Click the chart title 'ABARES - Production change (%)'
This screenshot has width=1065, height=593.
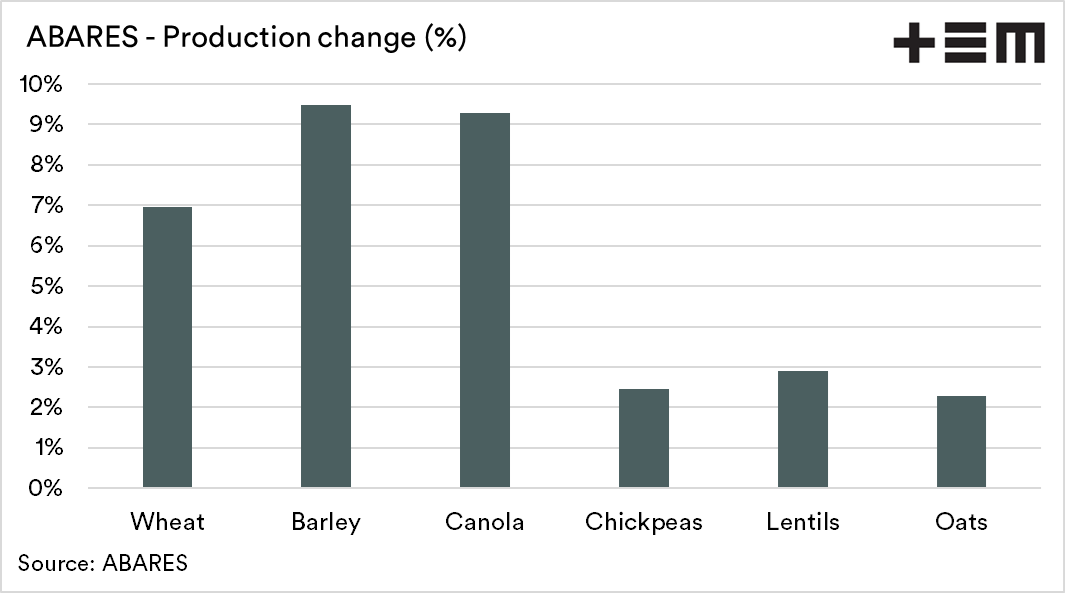pyautogui.click(x=247, y=39)
